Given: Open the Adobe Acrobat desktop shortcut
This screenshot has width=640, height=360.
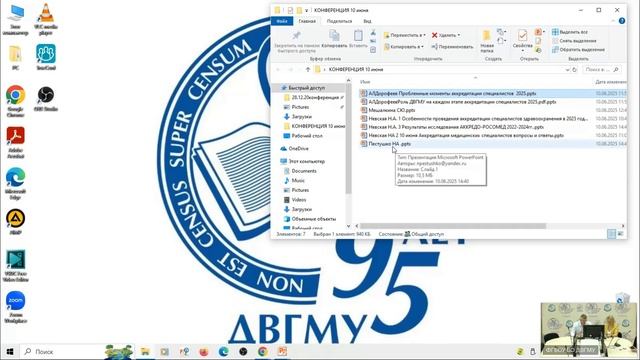Looking at the screenshot, I should click(x=16, y=142).
